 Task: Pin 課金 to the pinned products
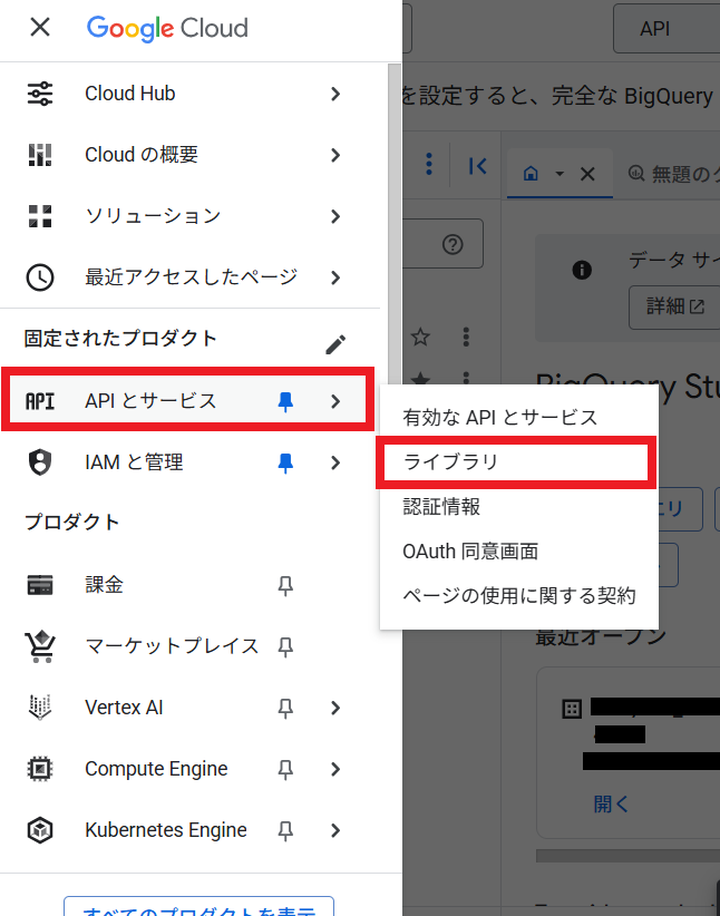click(286, 585)
